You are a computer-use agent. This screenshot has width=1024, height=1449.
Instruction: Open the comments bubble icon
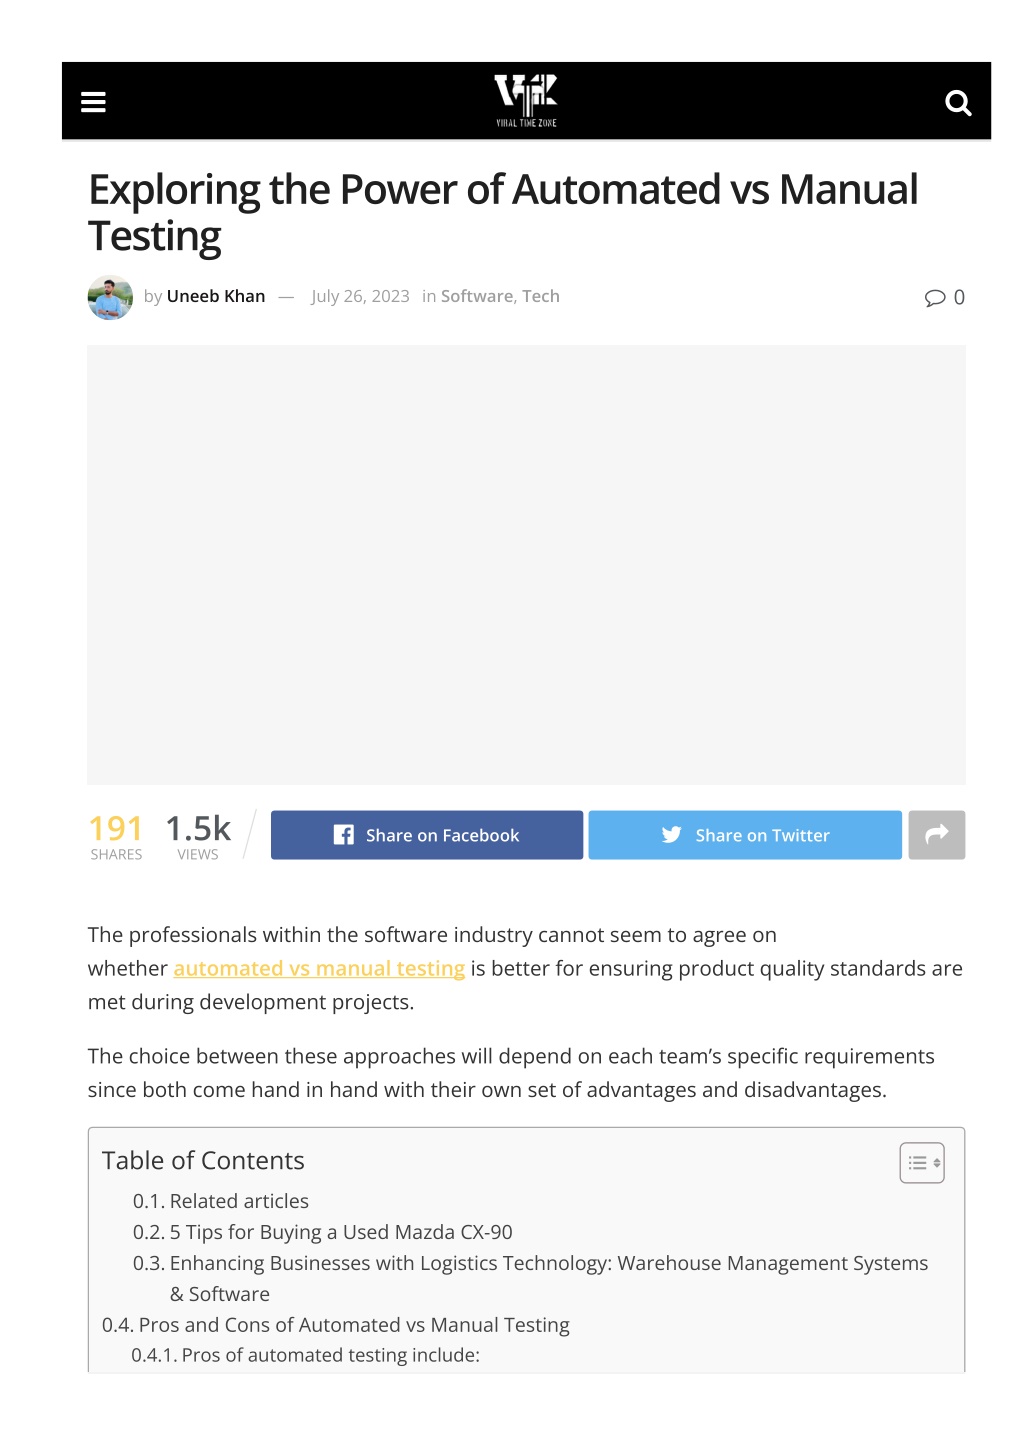(x=935, y=297)
